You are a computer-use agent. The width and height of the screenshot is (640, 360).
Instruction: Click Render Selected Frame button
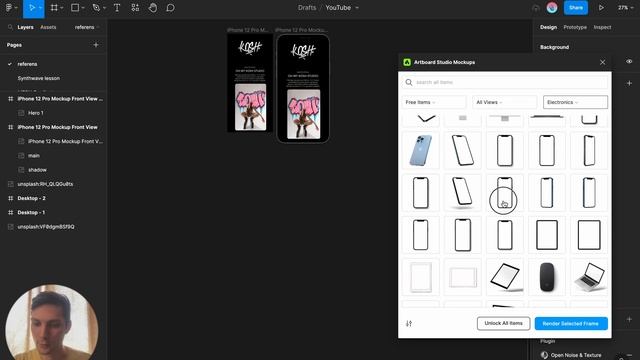(571, 323)
